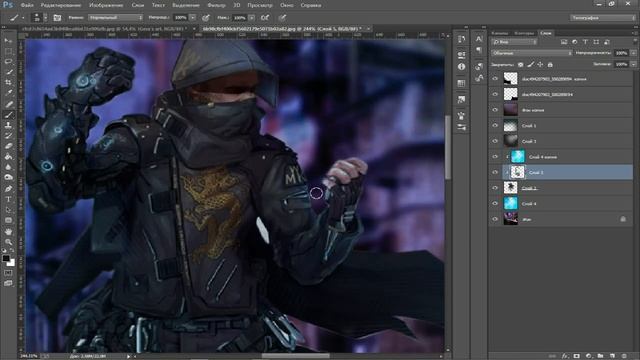Set foreground color swatch
The width and height of the screenshot is (640, 360).
click(6, 258)
